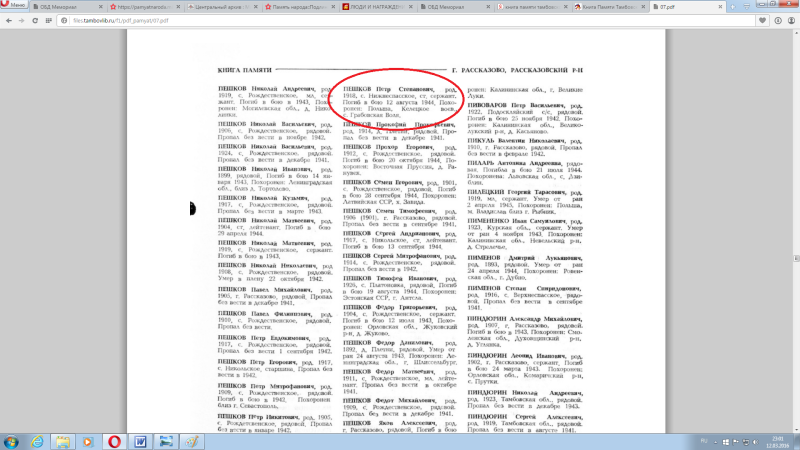Click the ПИМЕНОВ Степан Спиридонович entry

[x=525, y=298]
